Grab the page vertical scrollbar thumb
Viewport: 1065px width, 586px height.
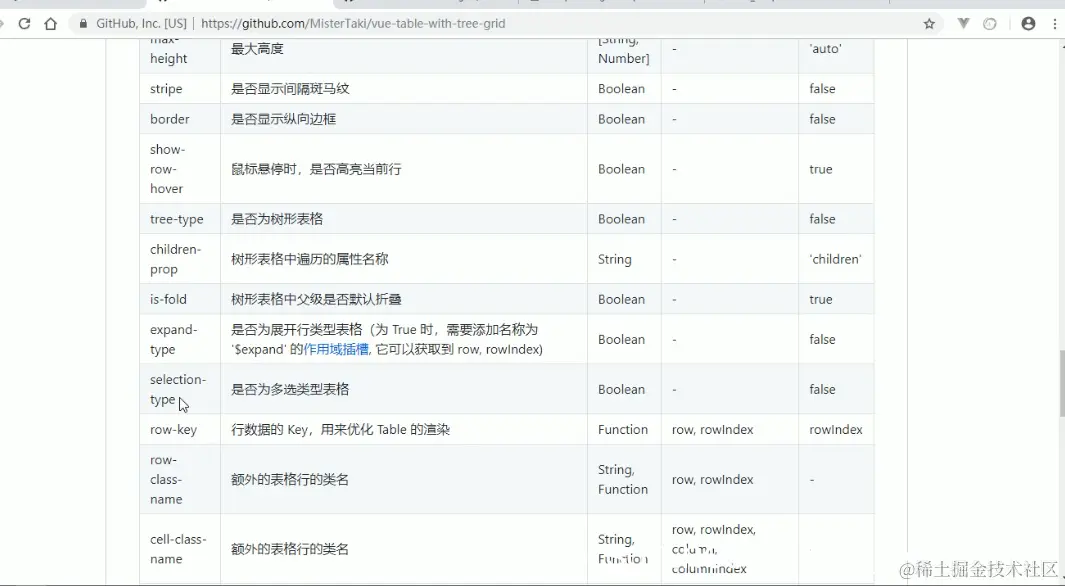(x=1061, y=382)
